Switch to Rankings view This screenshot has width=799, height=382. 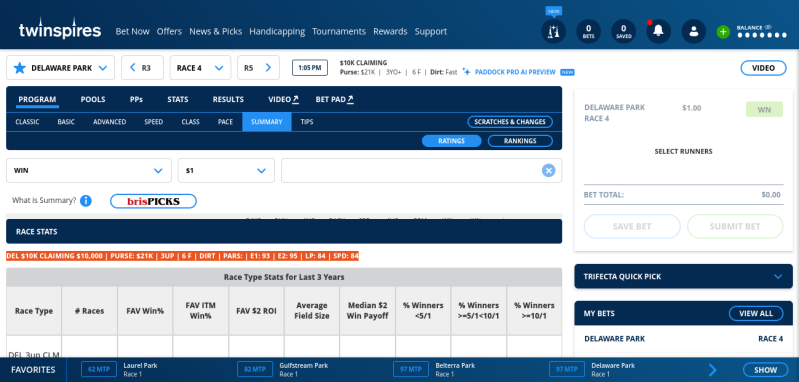click(520, 141)
